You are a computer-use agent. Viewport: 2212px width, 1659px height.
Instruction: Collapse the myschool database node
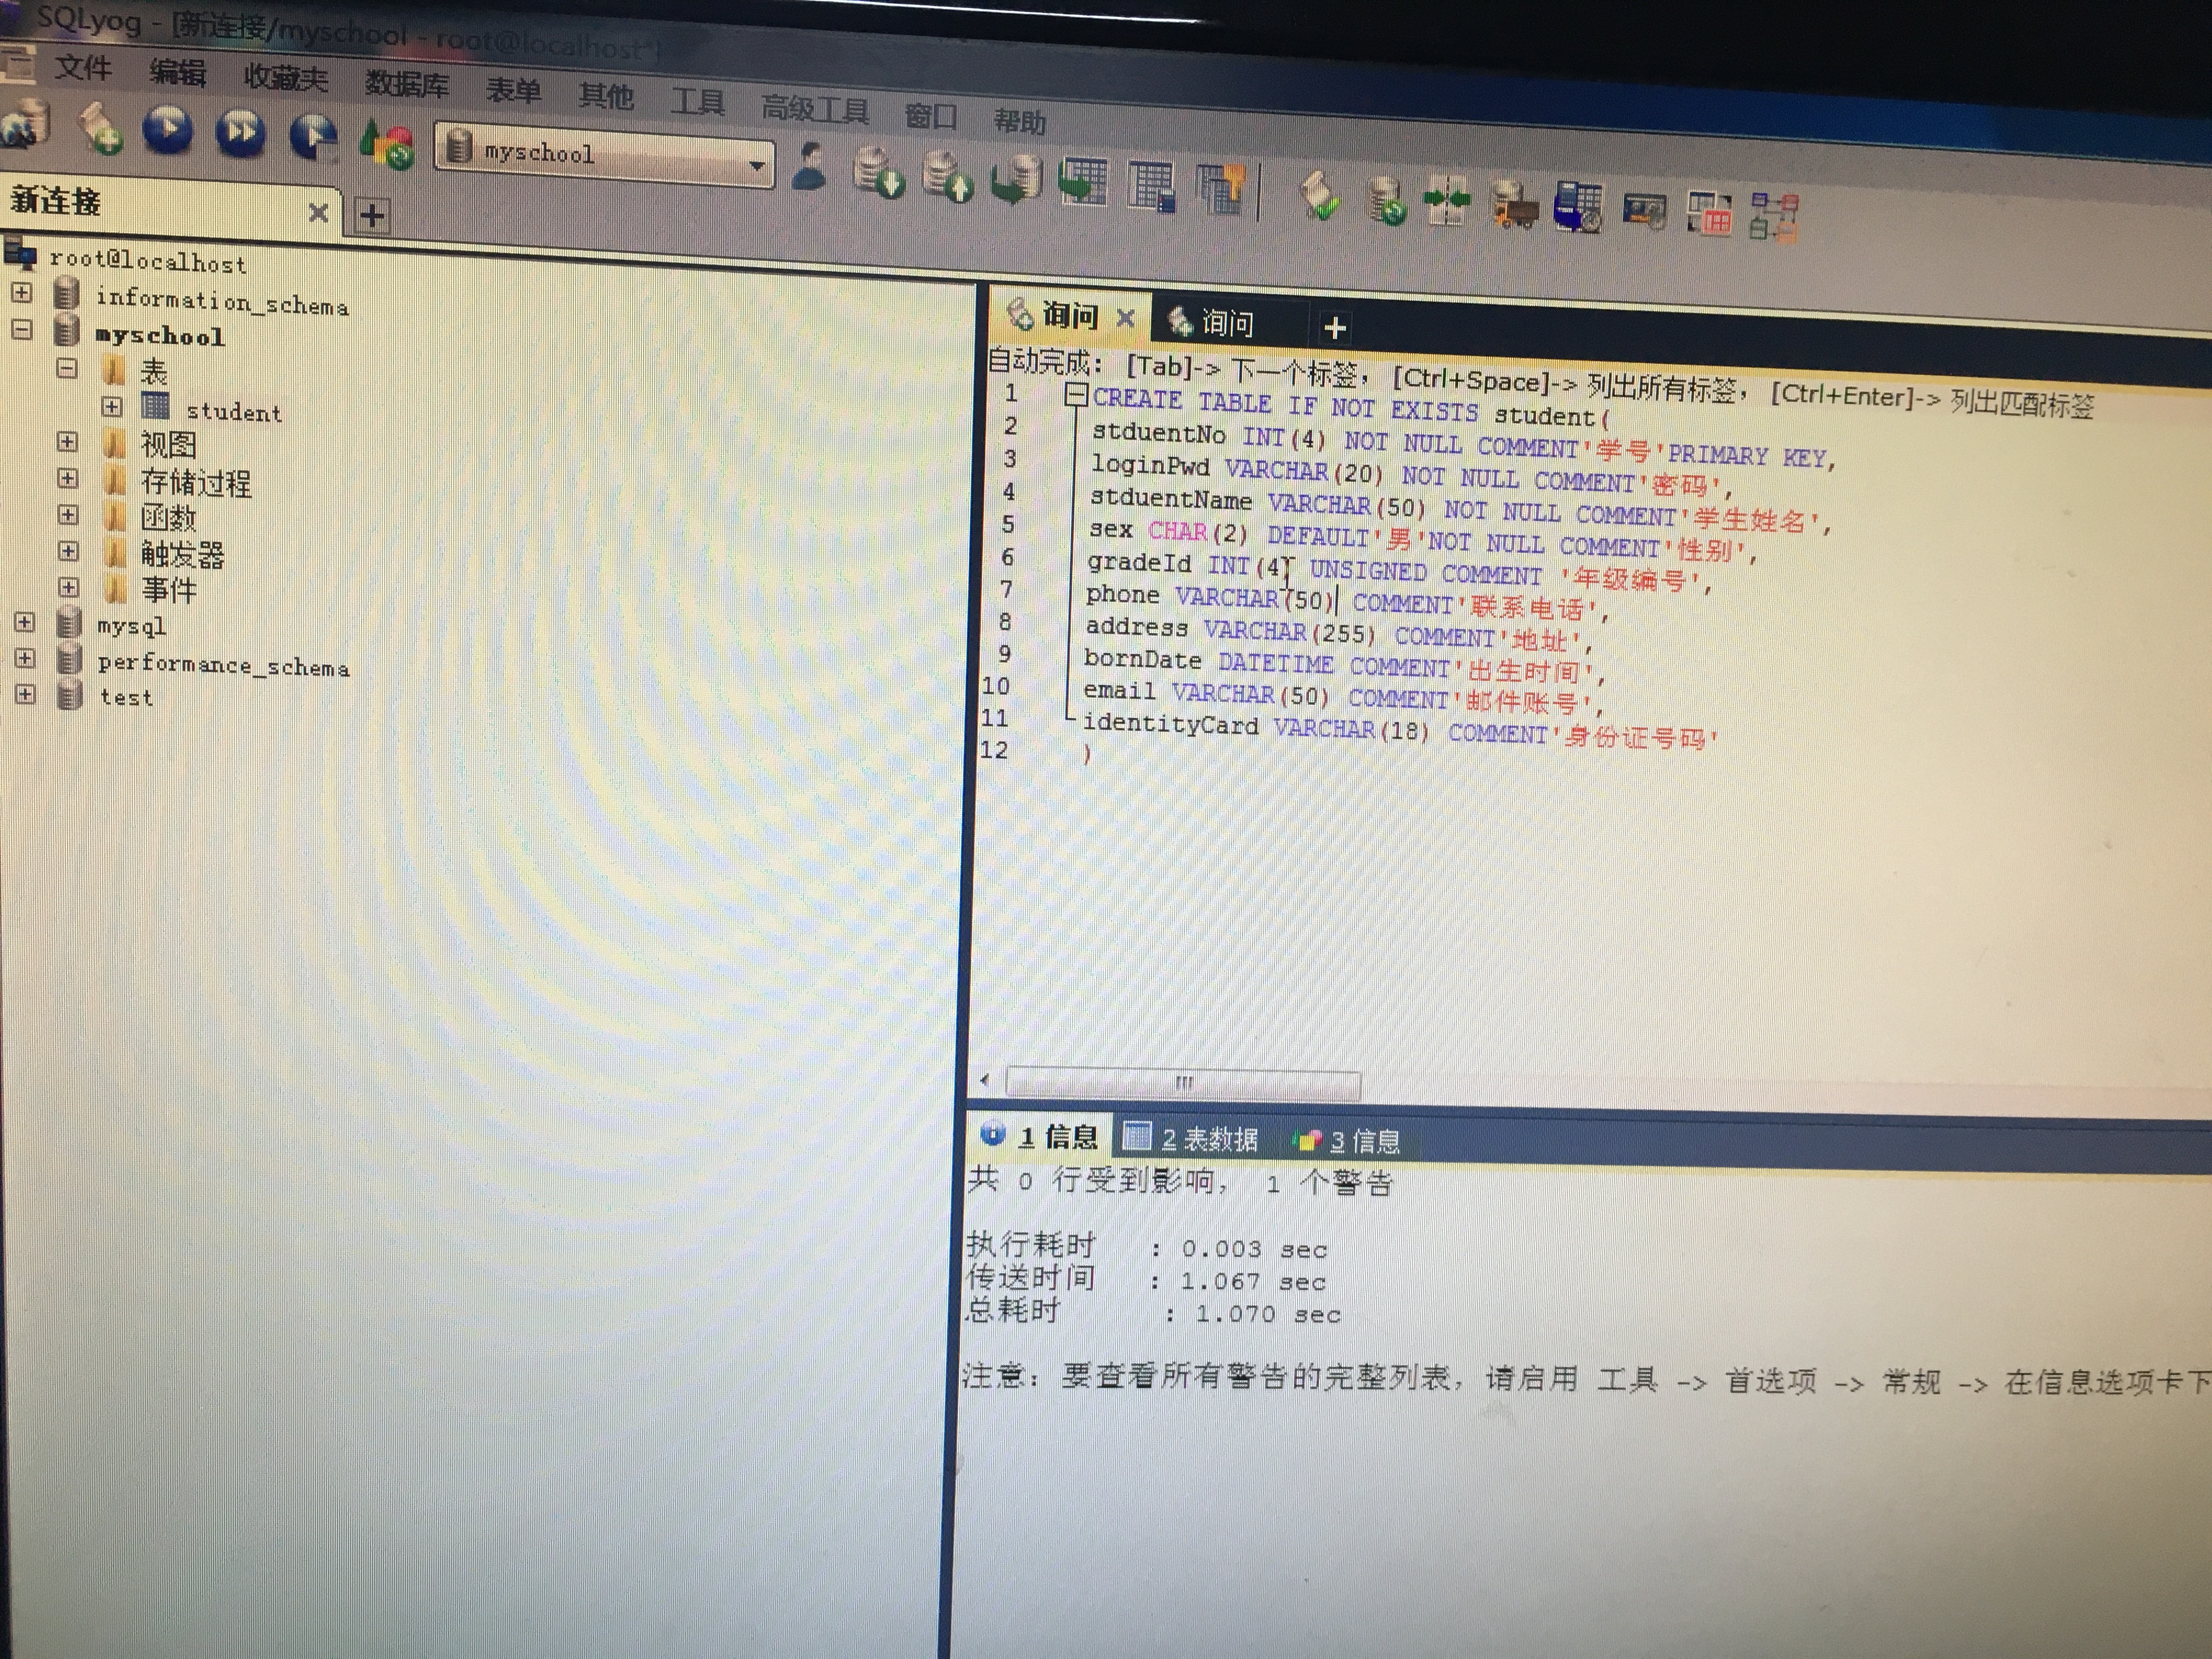tap(22, 329)
